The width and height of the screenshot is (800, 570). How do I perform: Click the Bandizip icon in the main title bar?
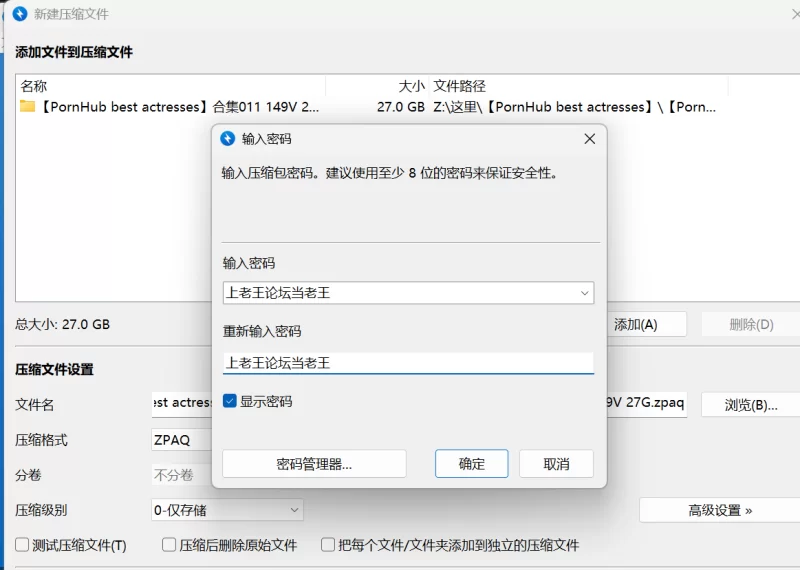(19, 14)
